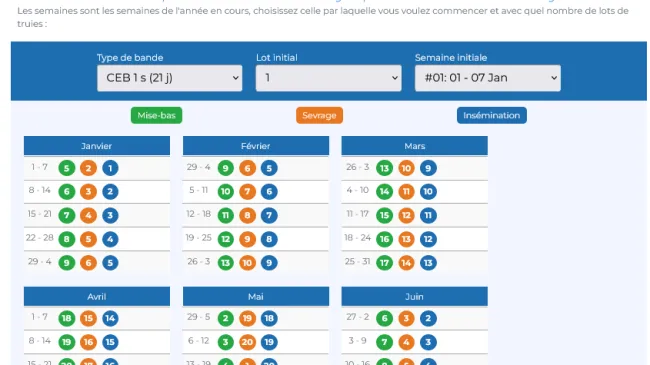Viewport: 650px width, 365px height.
Task: Click green badge 16 in Mars week 18 - 24
Action: pos(384,239)
